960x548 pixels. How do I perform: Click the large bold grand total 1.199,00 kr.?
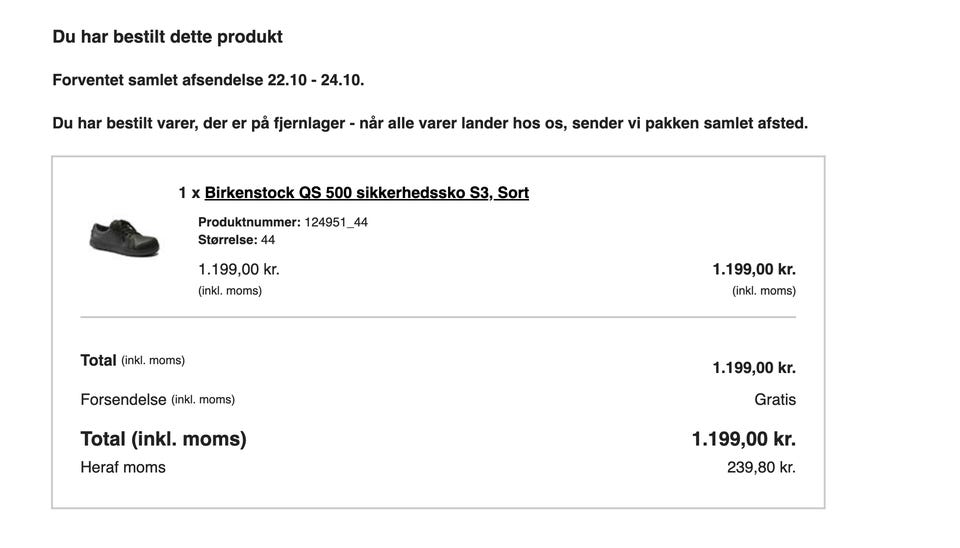coord(743,438)
